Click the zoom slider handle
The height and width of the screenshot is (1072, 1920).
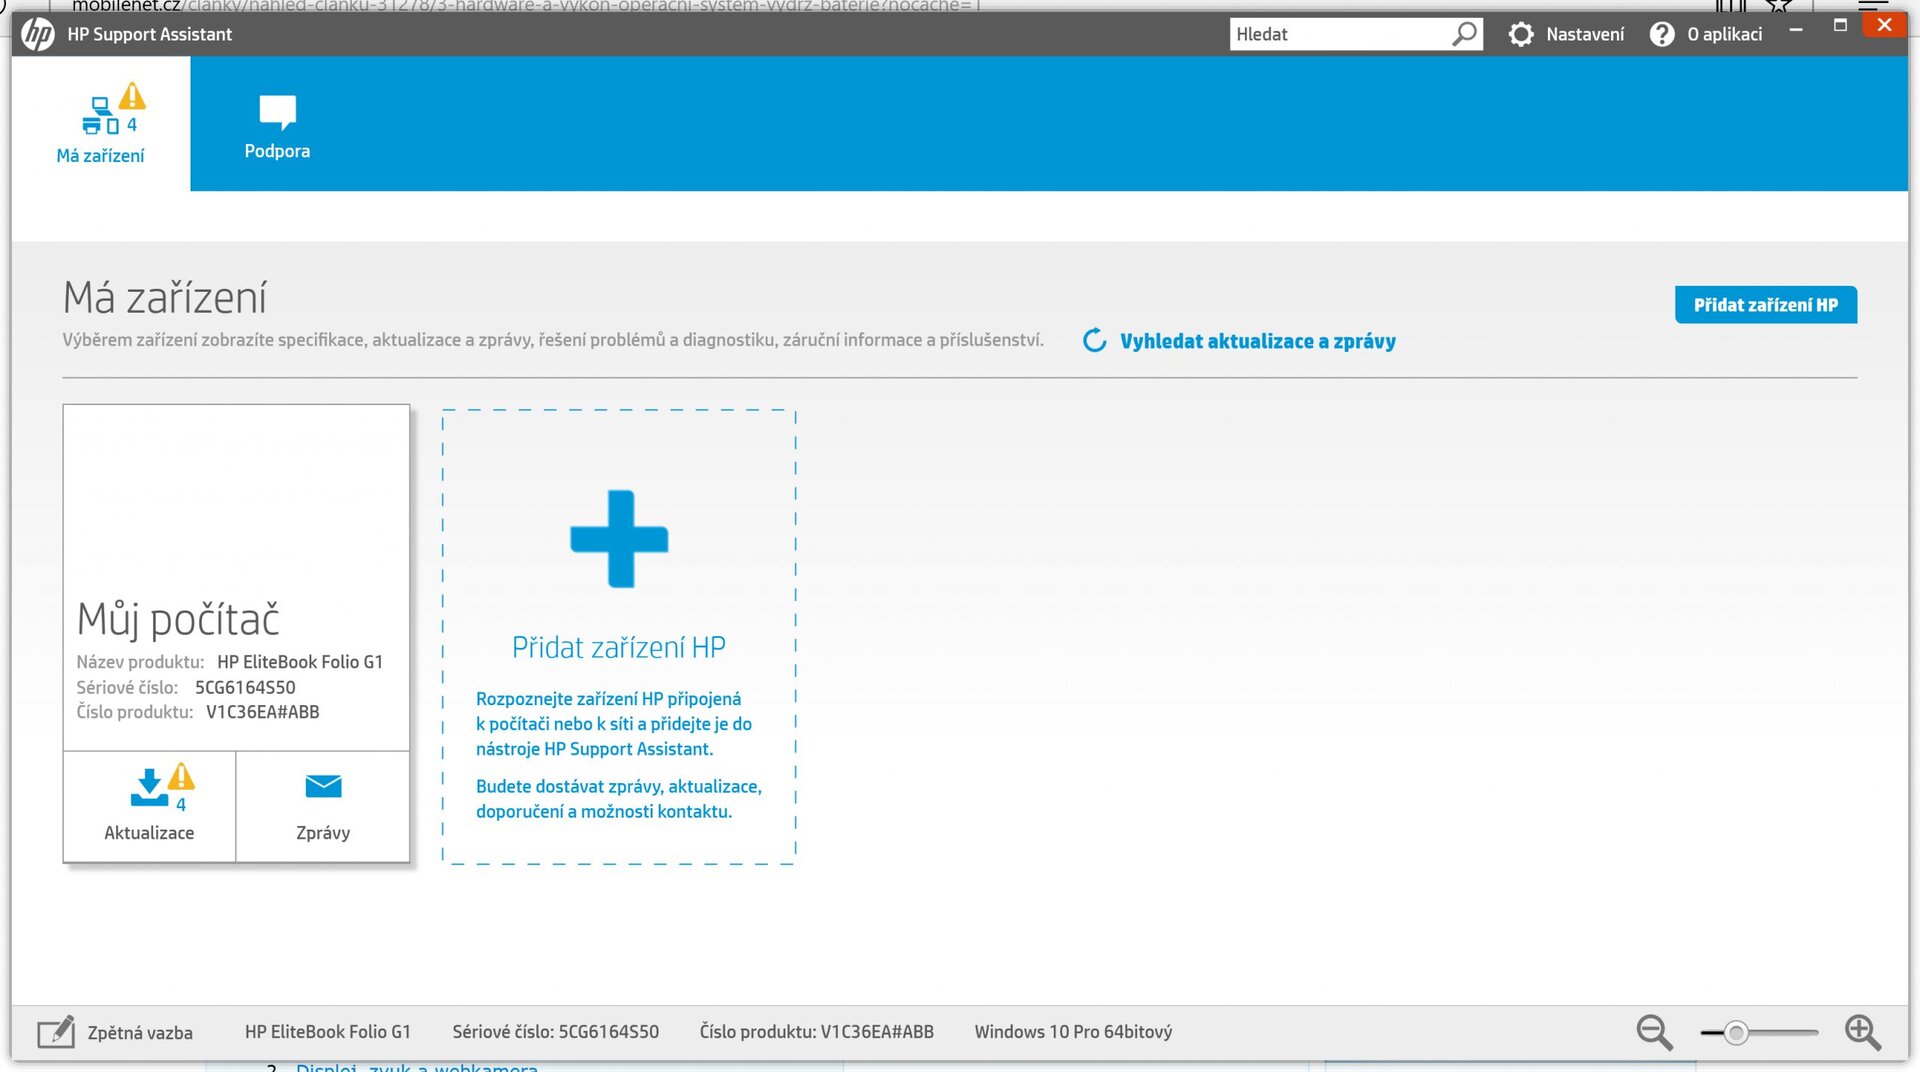click(x=1736, y=1032)
